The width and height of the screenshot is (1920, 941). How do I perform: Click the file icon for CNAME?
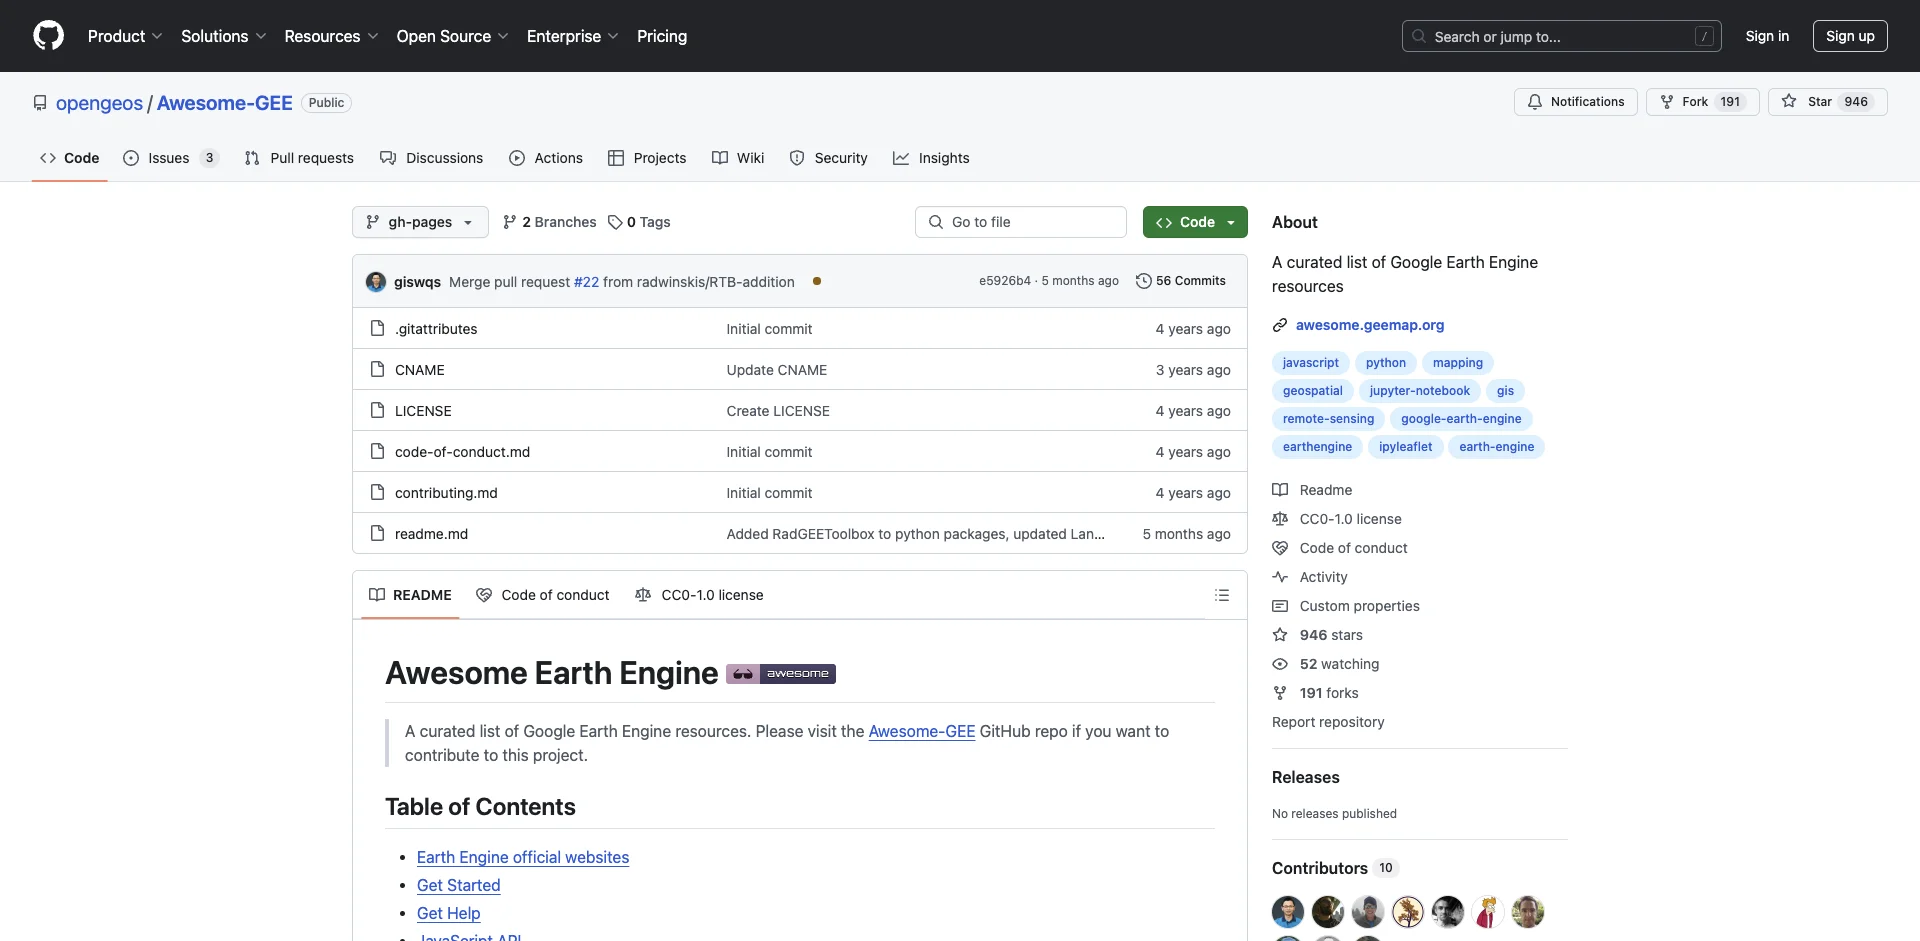pyautogui.click(x=377, y=369)
